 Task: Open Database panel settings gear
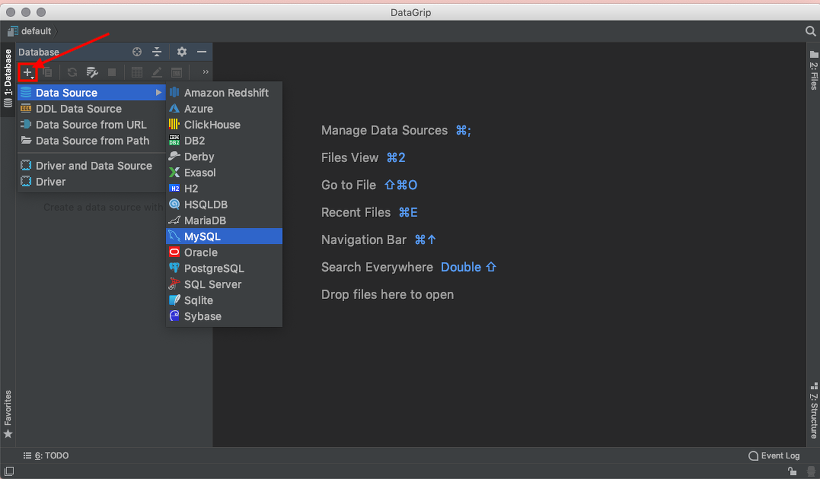181,52
